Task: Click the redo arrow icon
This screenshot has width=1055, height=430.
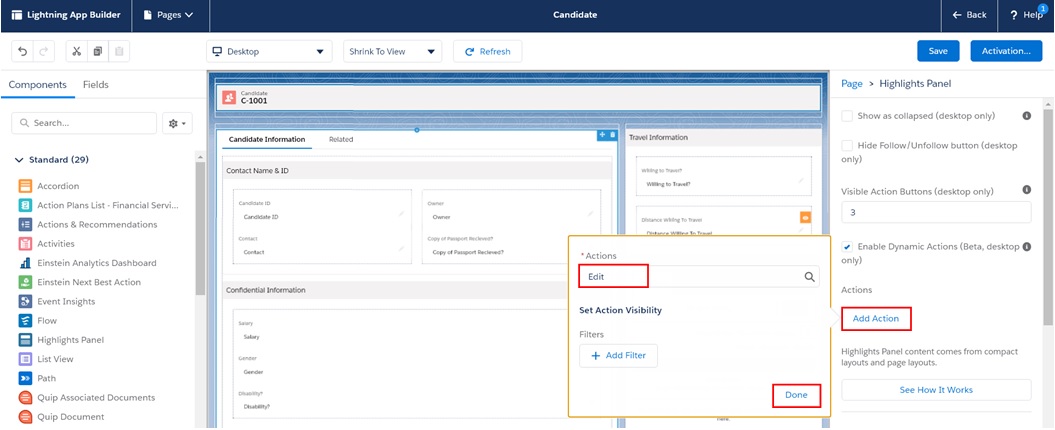Action: [43, 51]
